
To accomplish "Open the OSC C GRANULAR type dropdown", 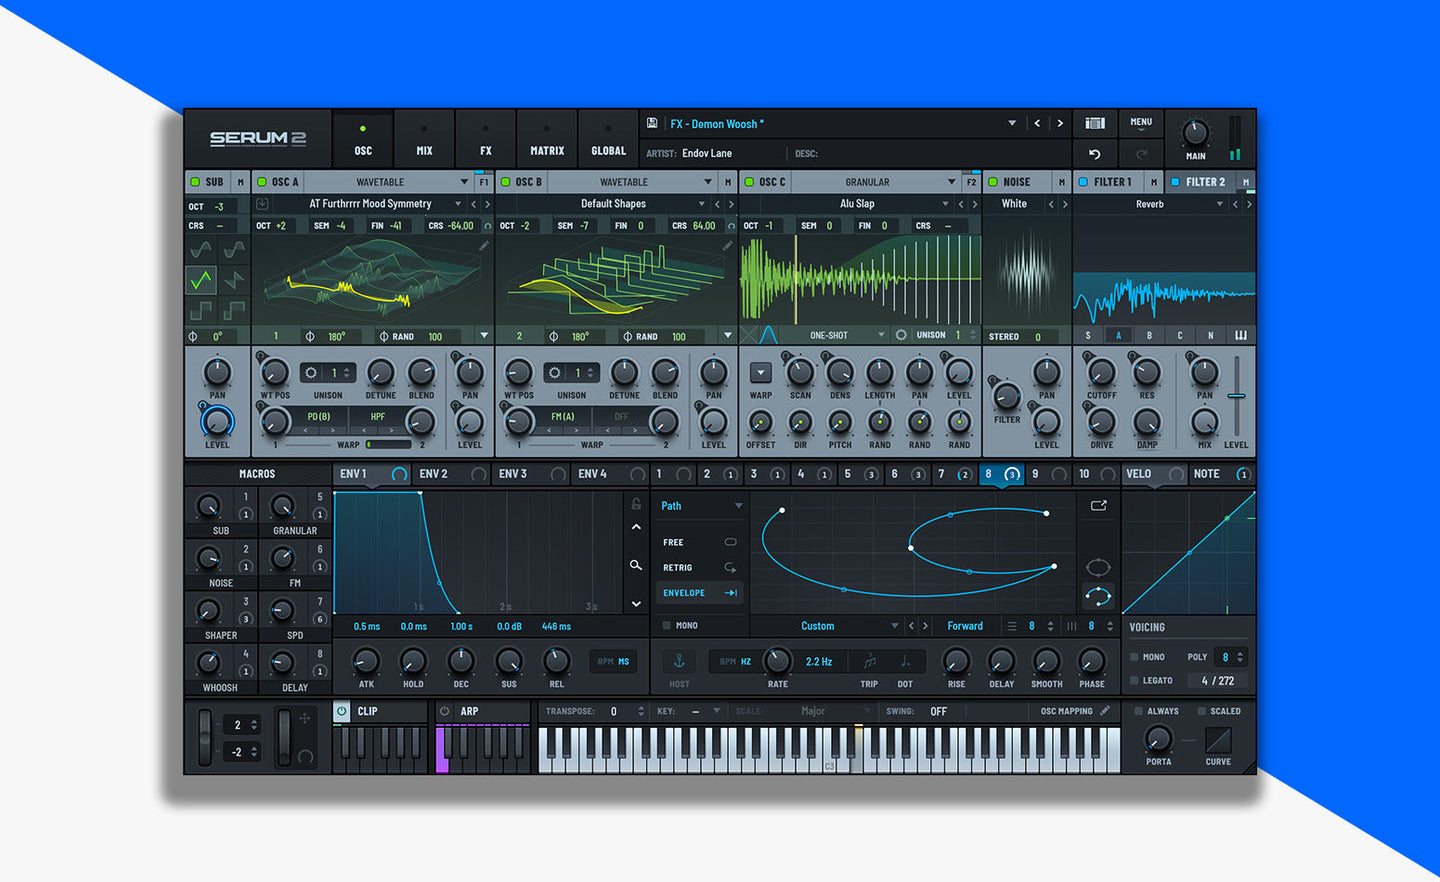I will (x=875, y=182).
